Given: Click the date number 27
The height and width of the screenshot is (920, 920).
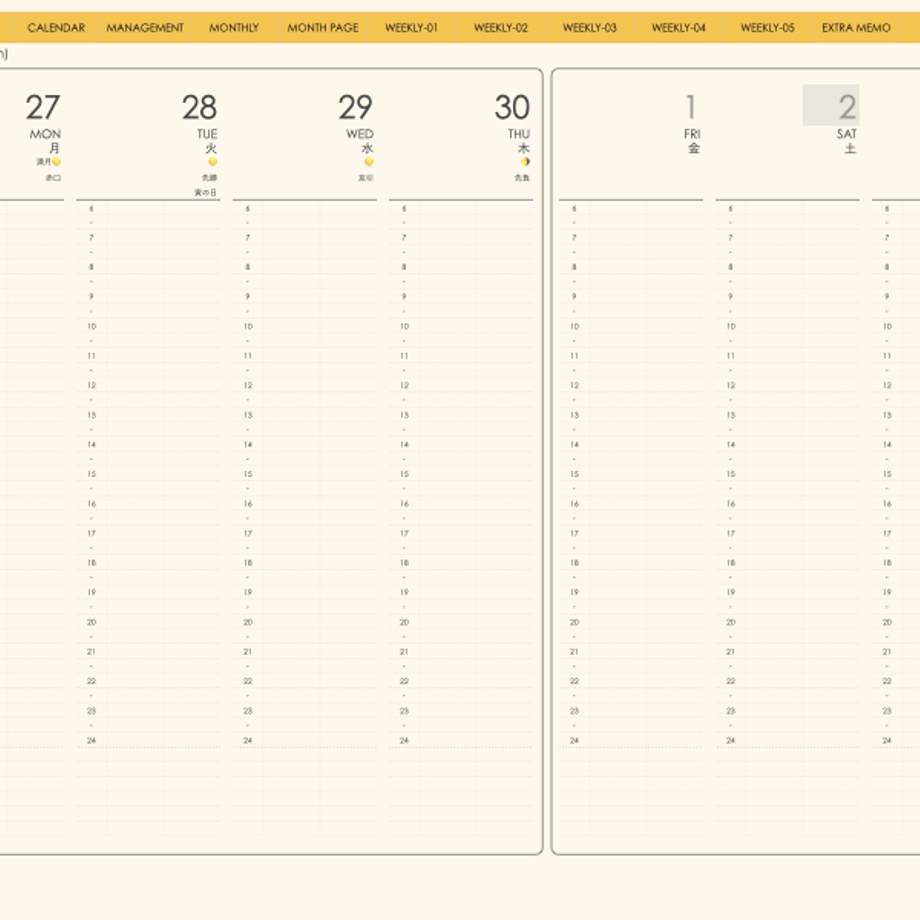Looking at the screenshot, I should click(43, 107).
